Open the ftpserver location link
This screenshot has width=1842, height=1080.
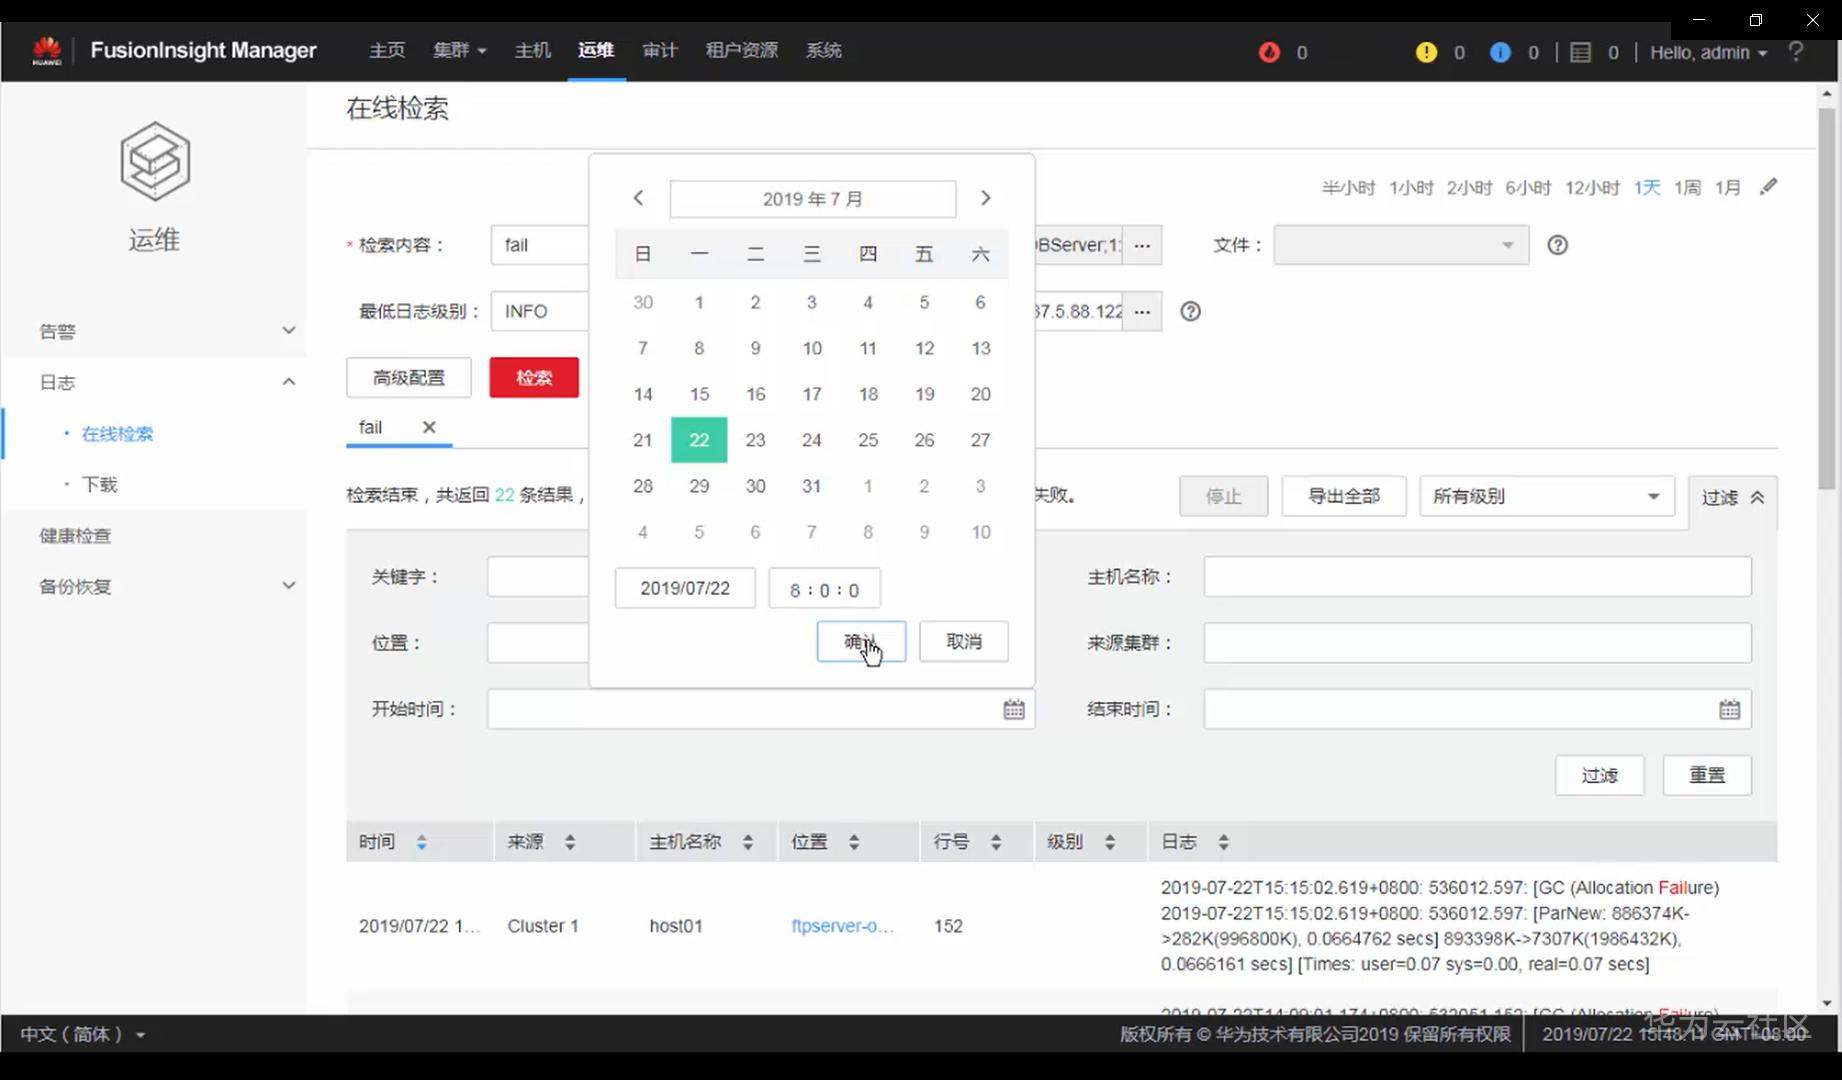[842, 926]
